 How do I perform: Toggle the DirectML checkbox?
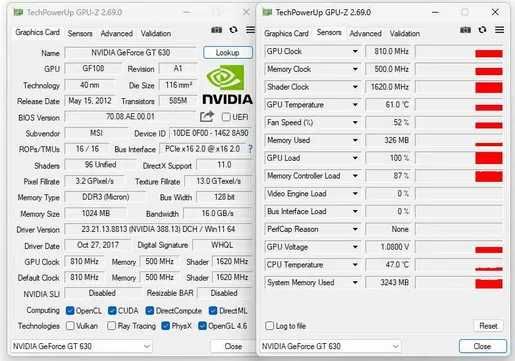(x=213, y=311)
